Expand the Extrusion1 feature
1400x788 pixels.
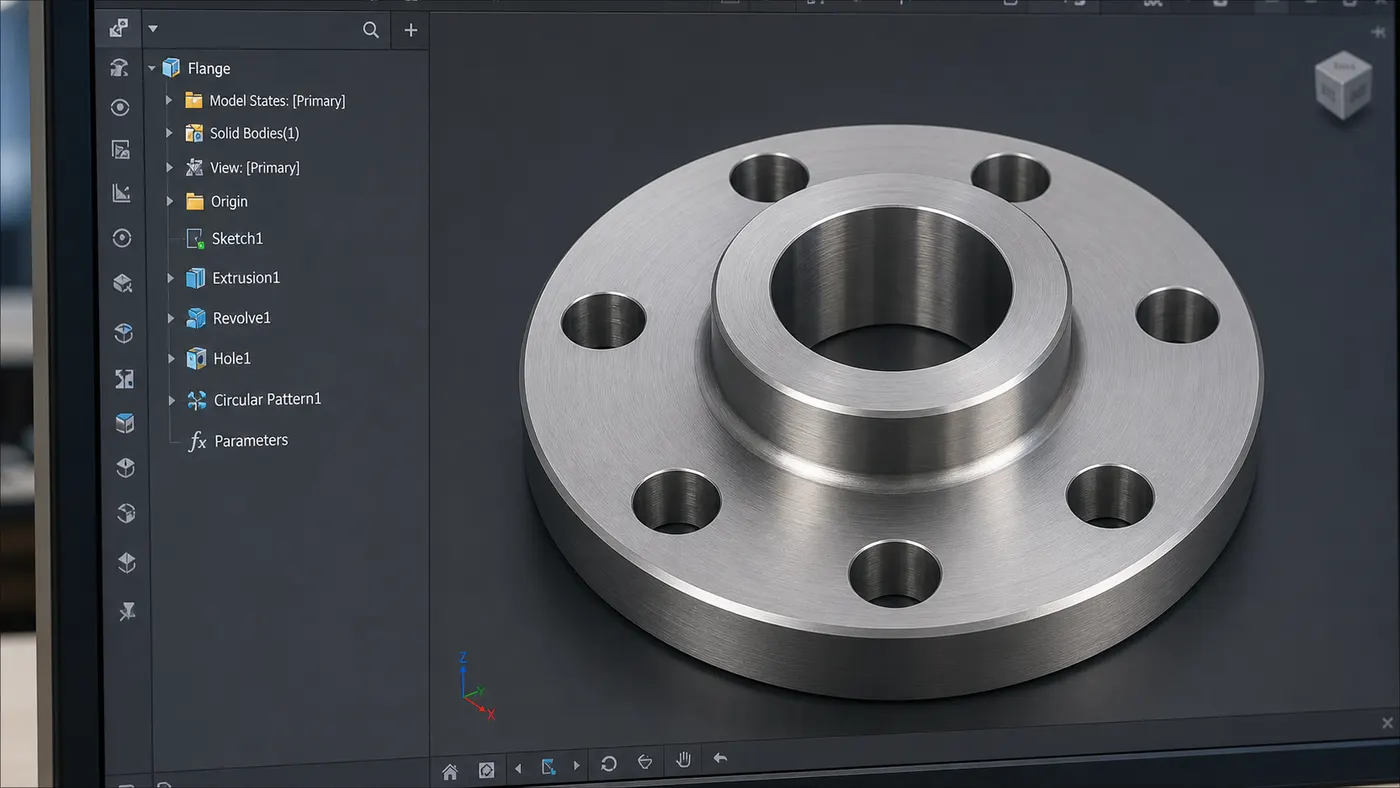click(171, 278)
